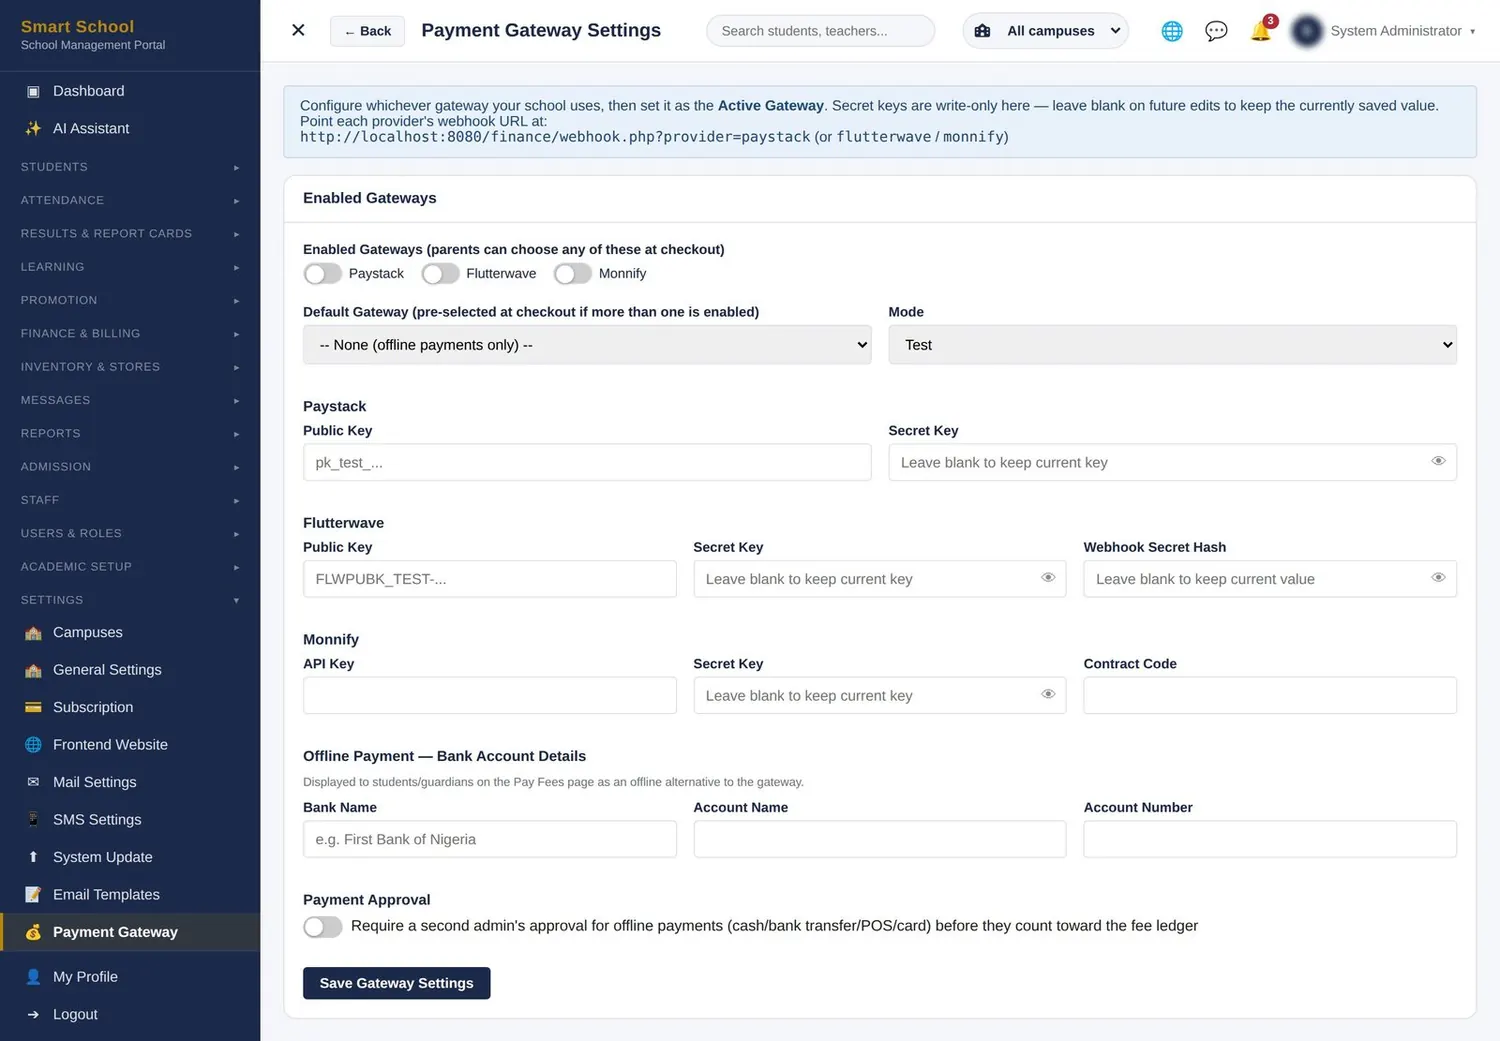Viewport: 1500px width, 1041px height.
Task: Click the Bank Name input field
Action: [x=490, y=839]
